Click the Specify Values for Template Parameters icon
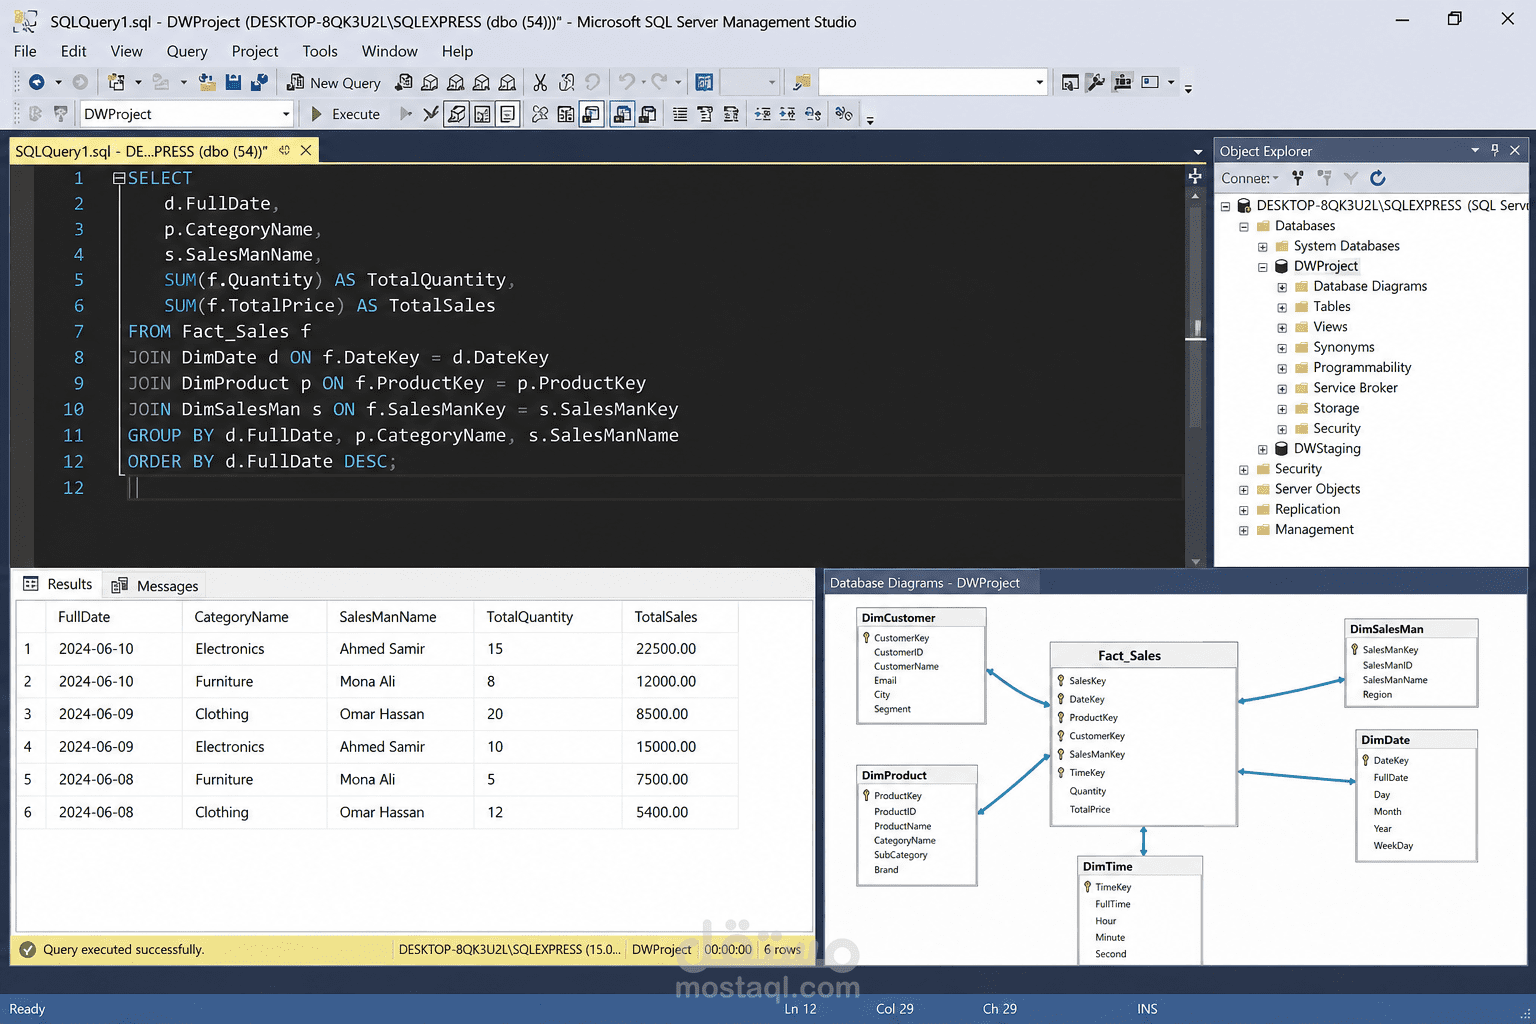 844,114
